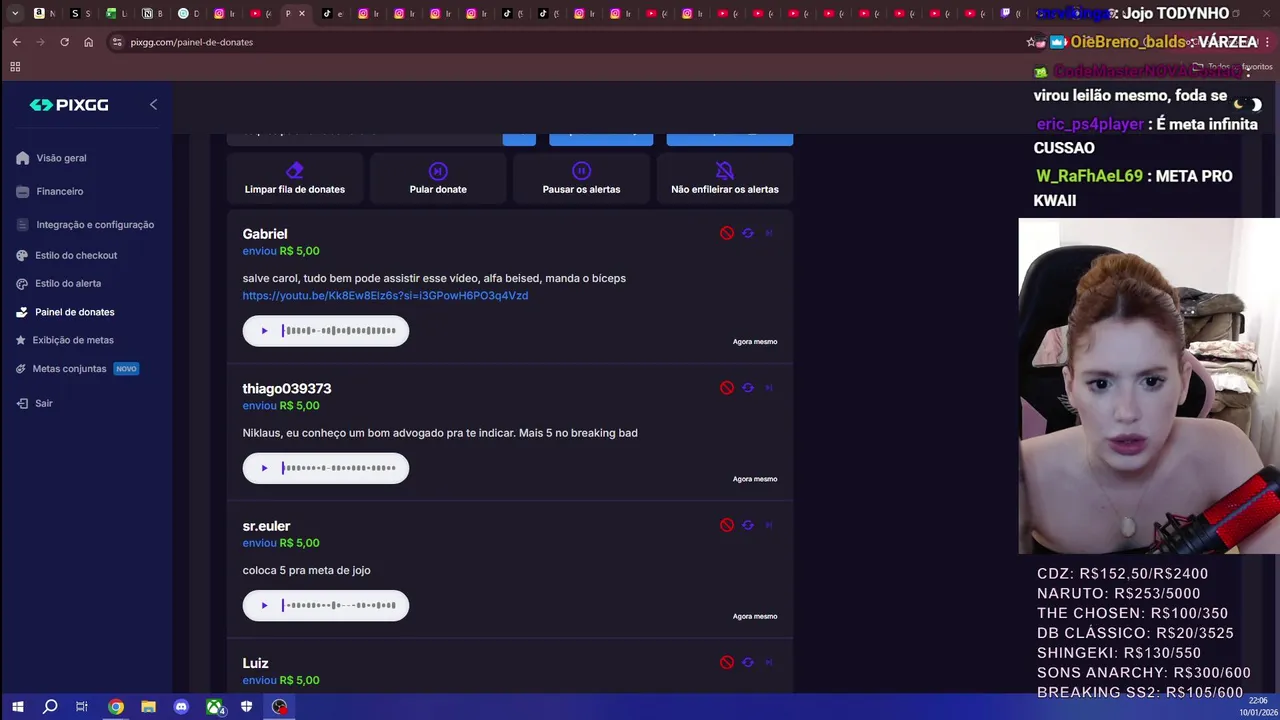Screen dimensions: 1280x720
Task: Open the Xbox app from the taskbar
Action: coord(214,707)
